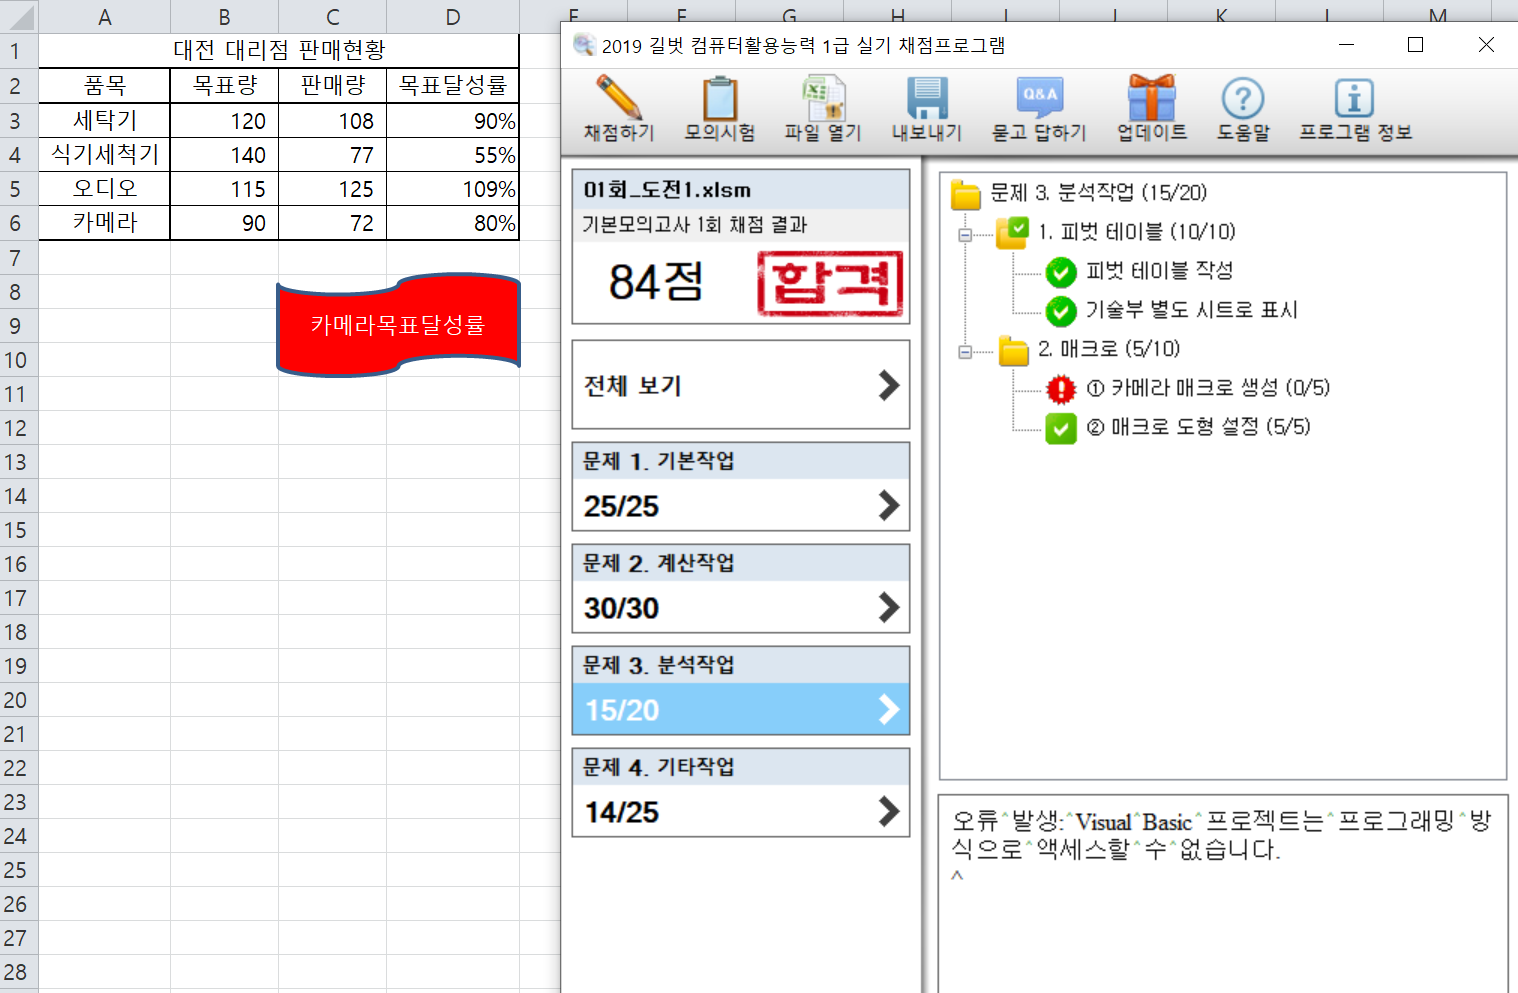Open 모의시험 clipboard icon

point(719,100)
